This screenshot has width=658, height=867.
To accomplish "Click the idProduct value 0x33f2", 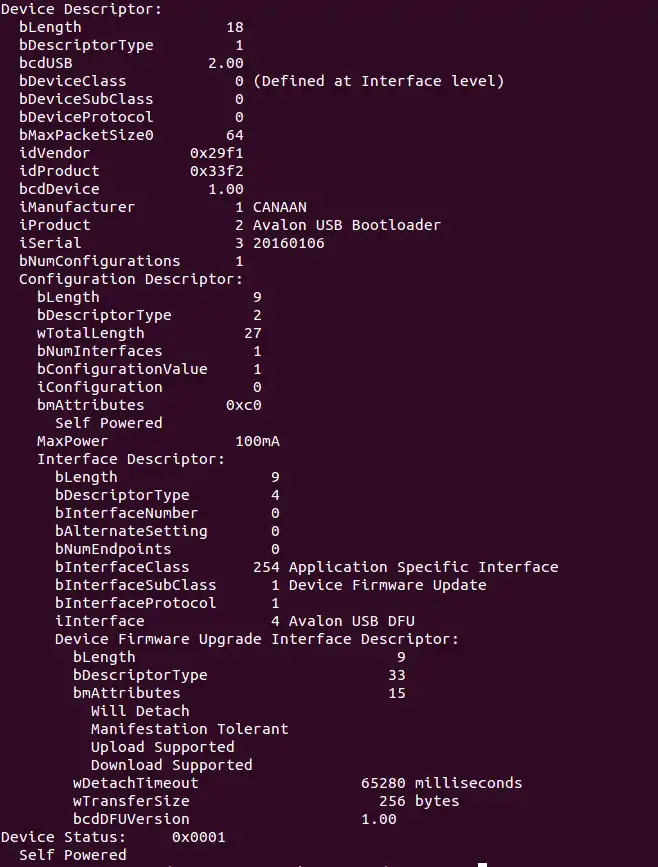I will [x=216, y=171].
